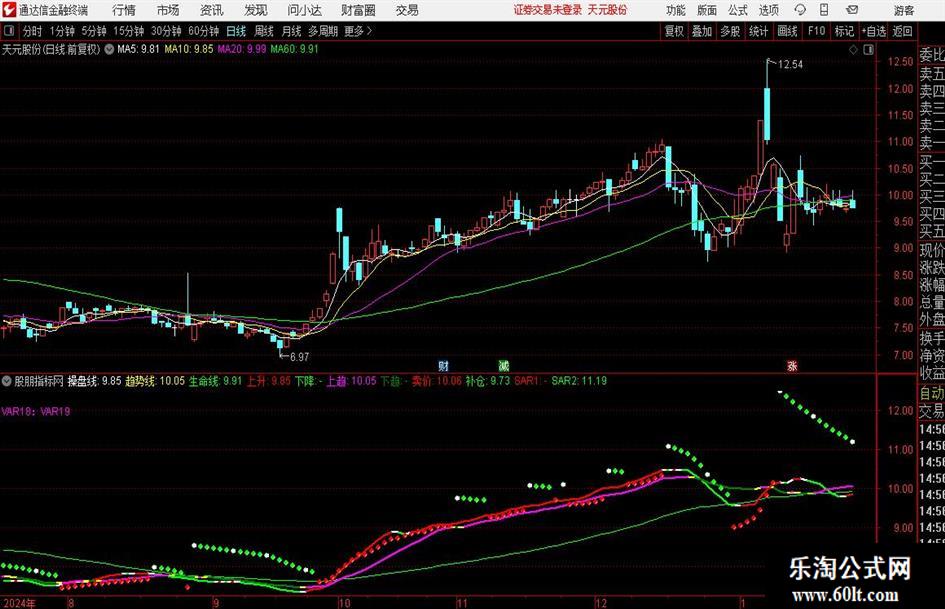
Task: Open the 发现 menu
Action: click(x=256, y=10)
